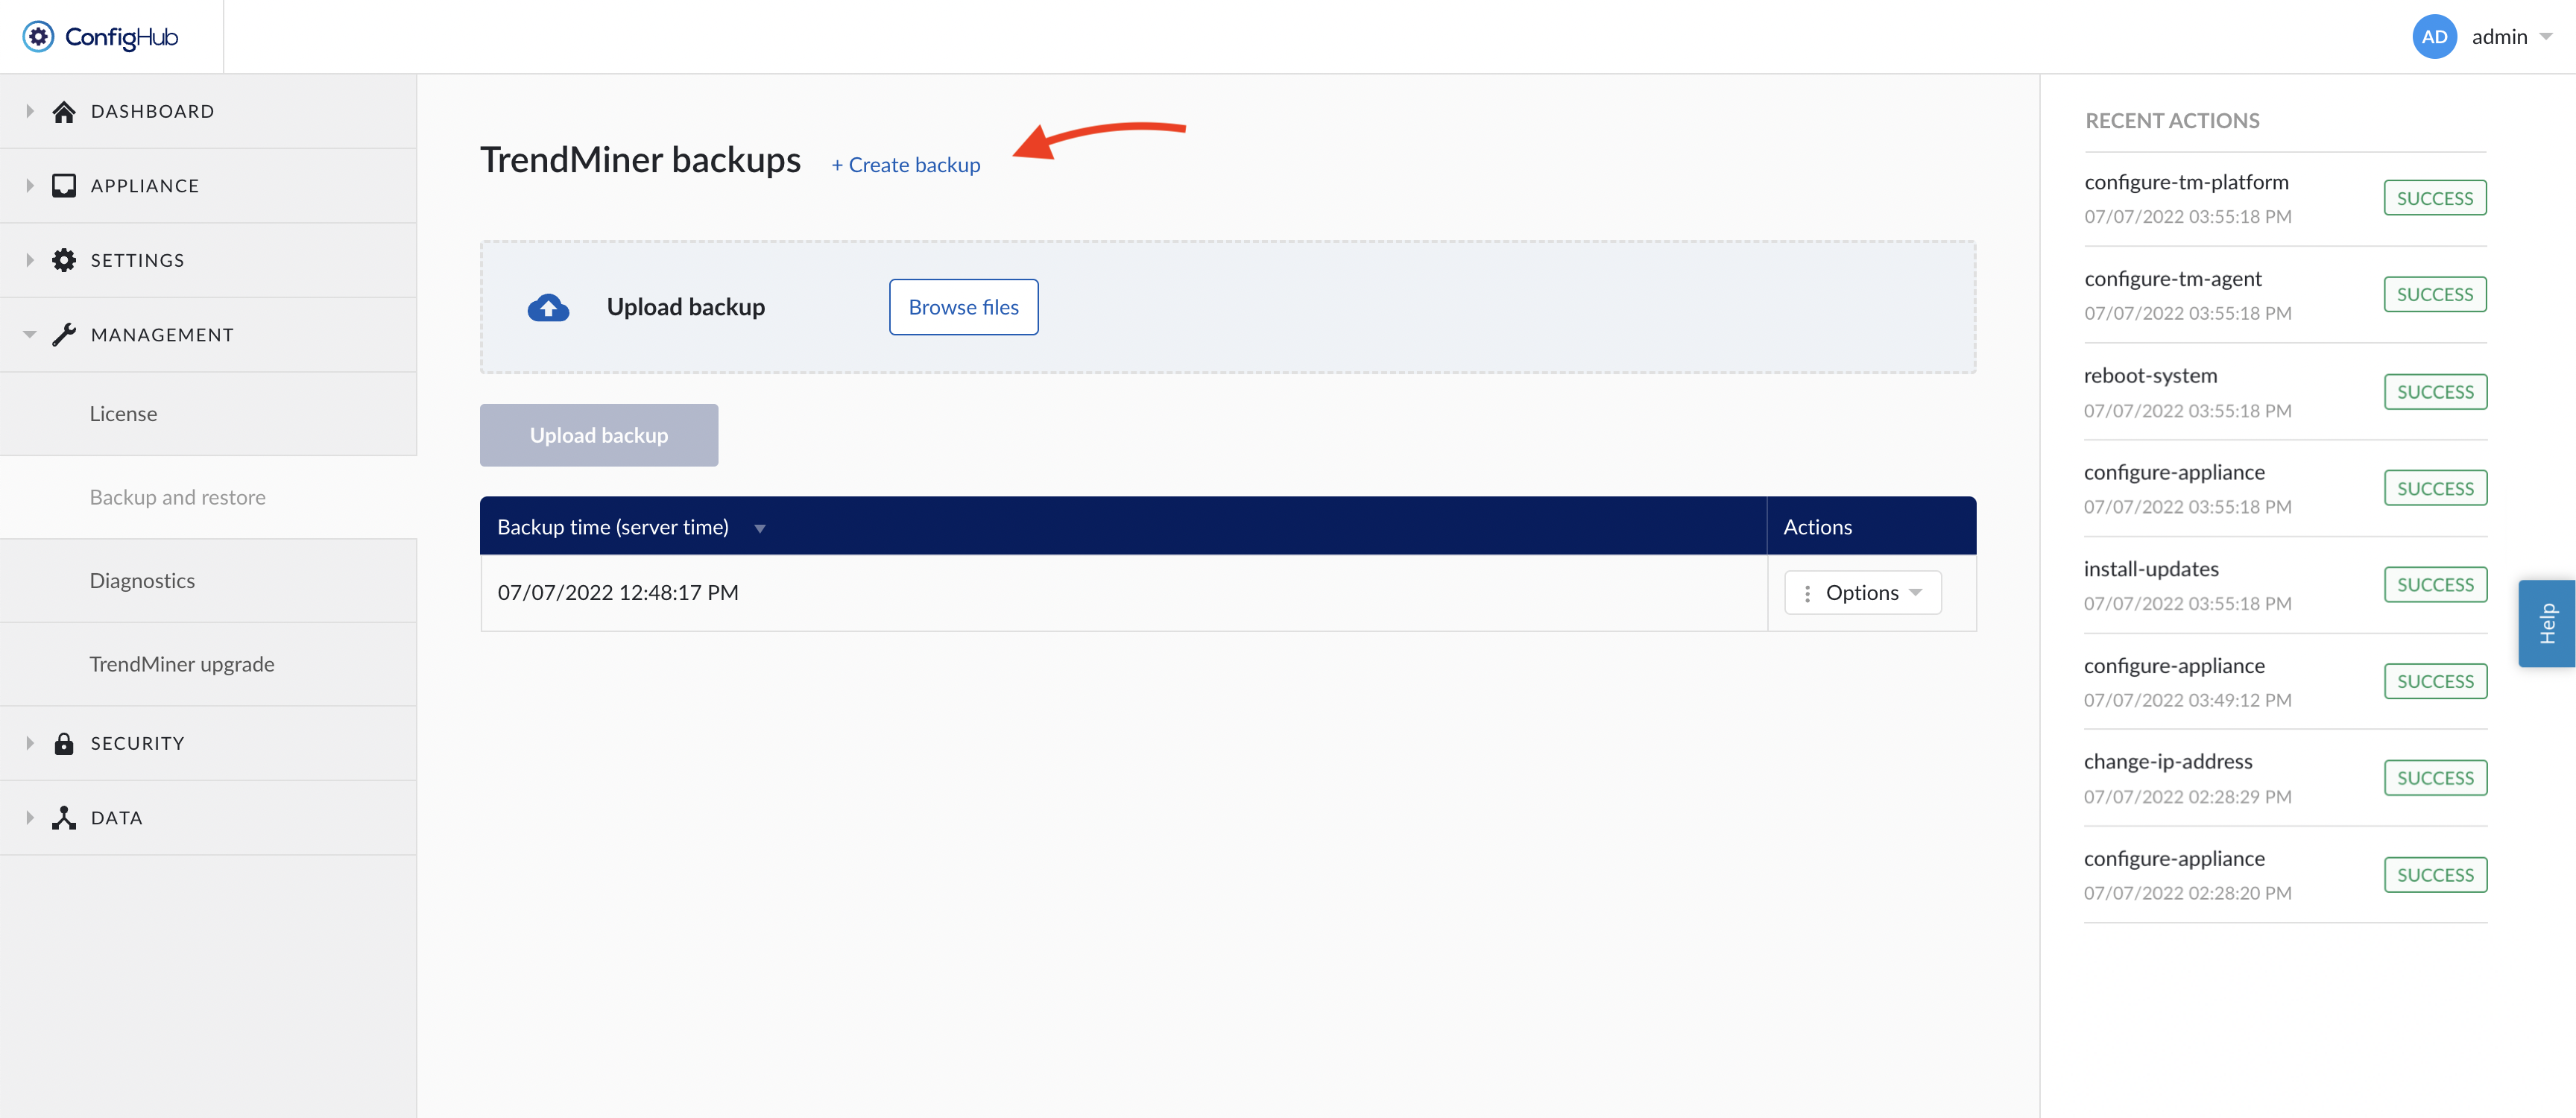
Task: Click the Settings gear icon
Action: pos(64,260)
